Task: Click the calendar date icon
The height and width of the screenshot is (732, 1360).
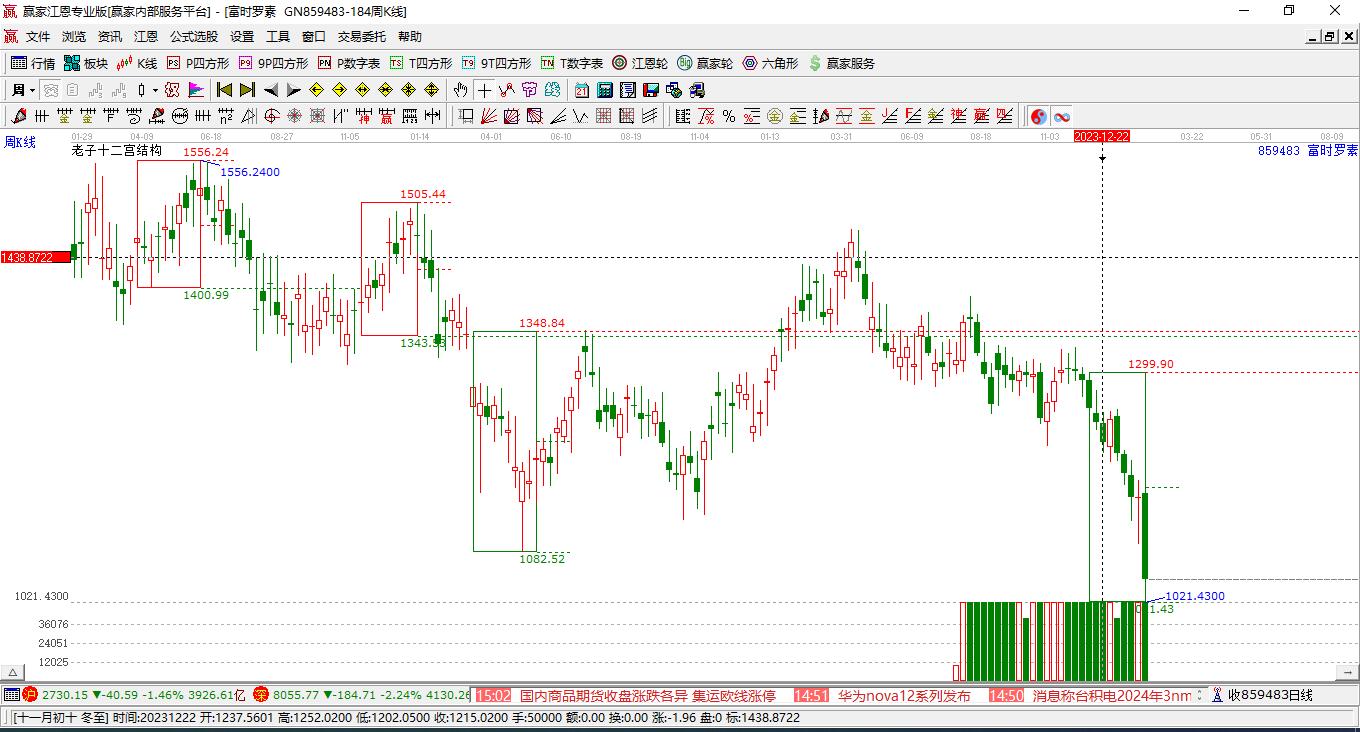Action: tap(581, 90)
